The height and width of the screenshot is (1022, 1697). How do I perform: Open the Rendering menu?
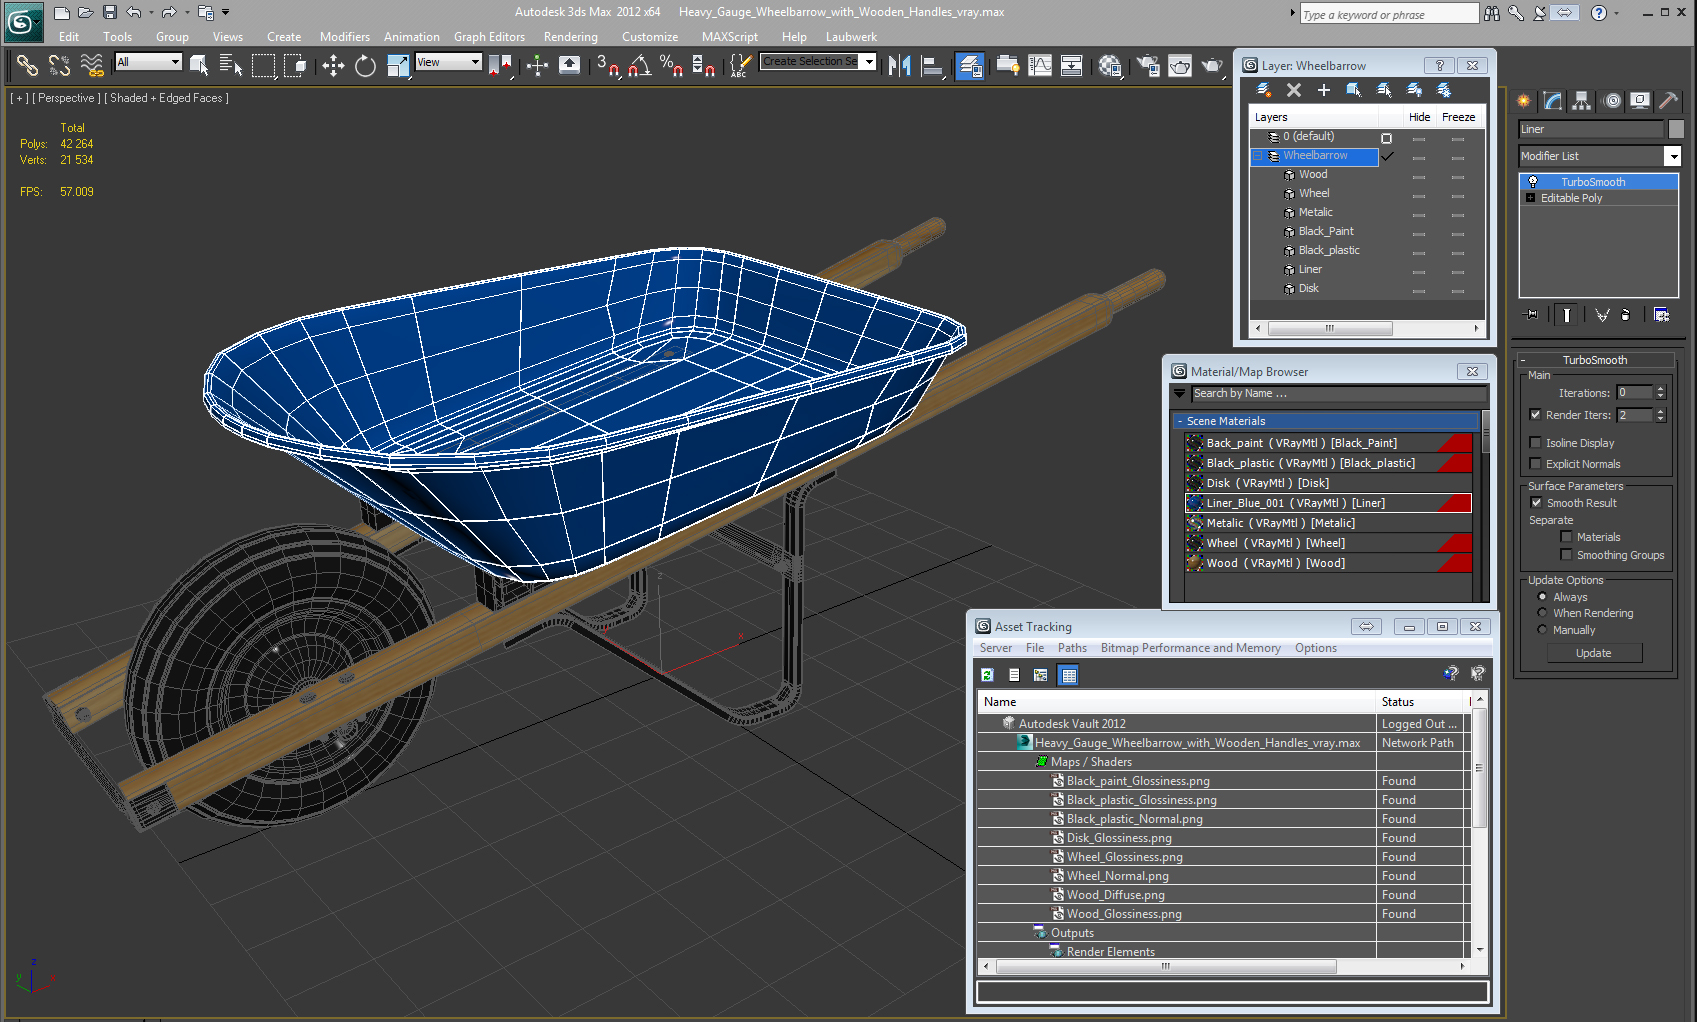[570, 37]
